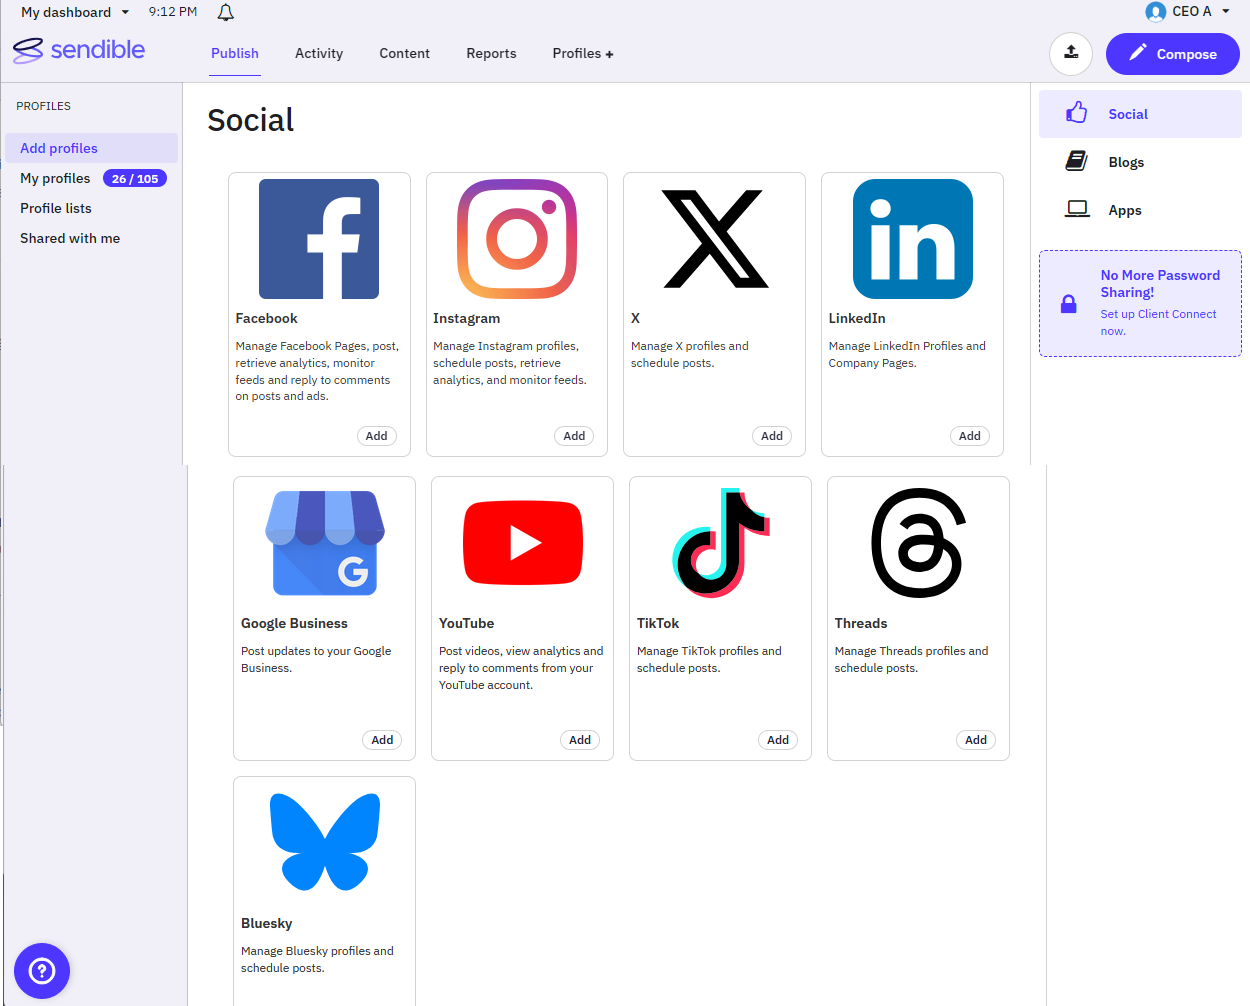Viewport: 1250px width, 1006px height.
Task: Click the Google Business logo
Action: [325, 543]
